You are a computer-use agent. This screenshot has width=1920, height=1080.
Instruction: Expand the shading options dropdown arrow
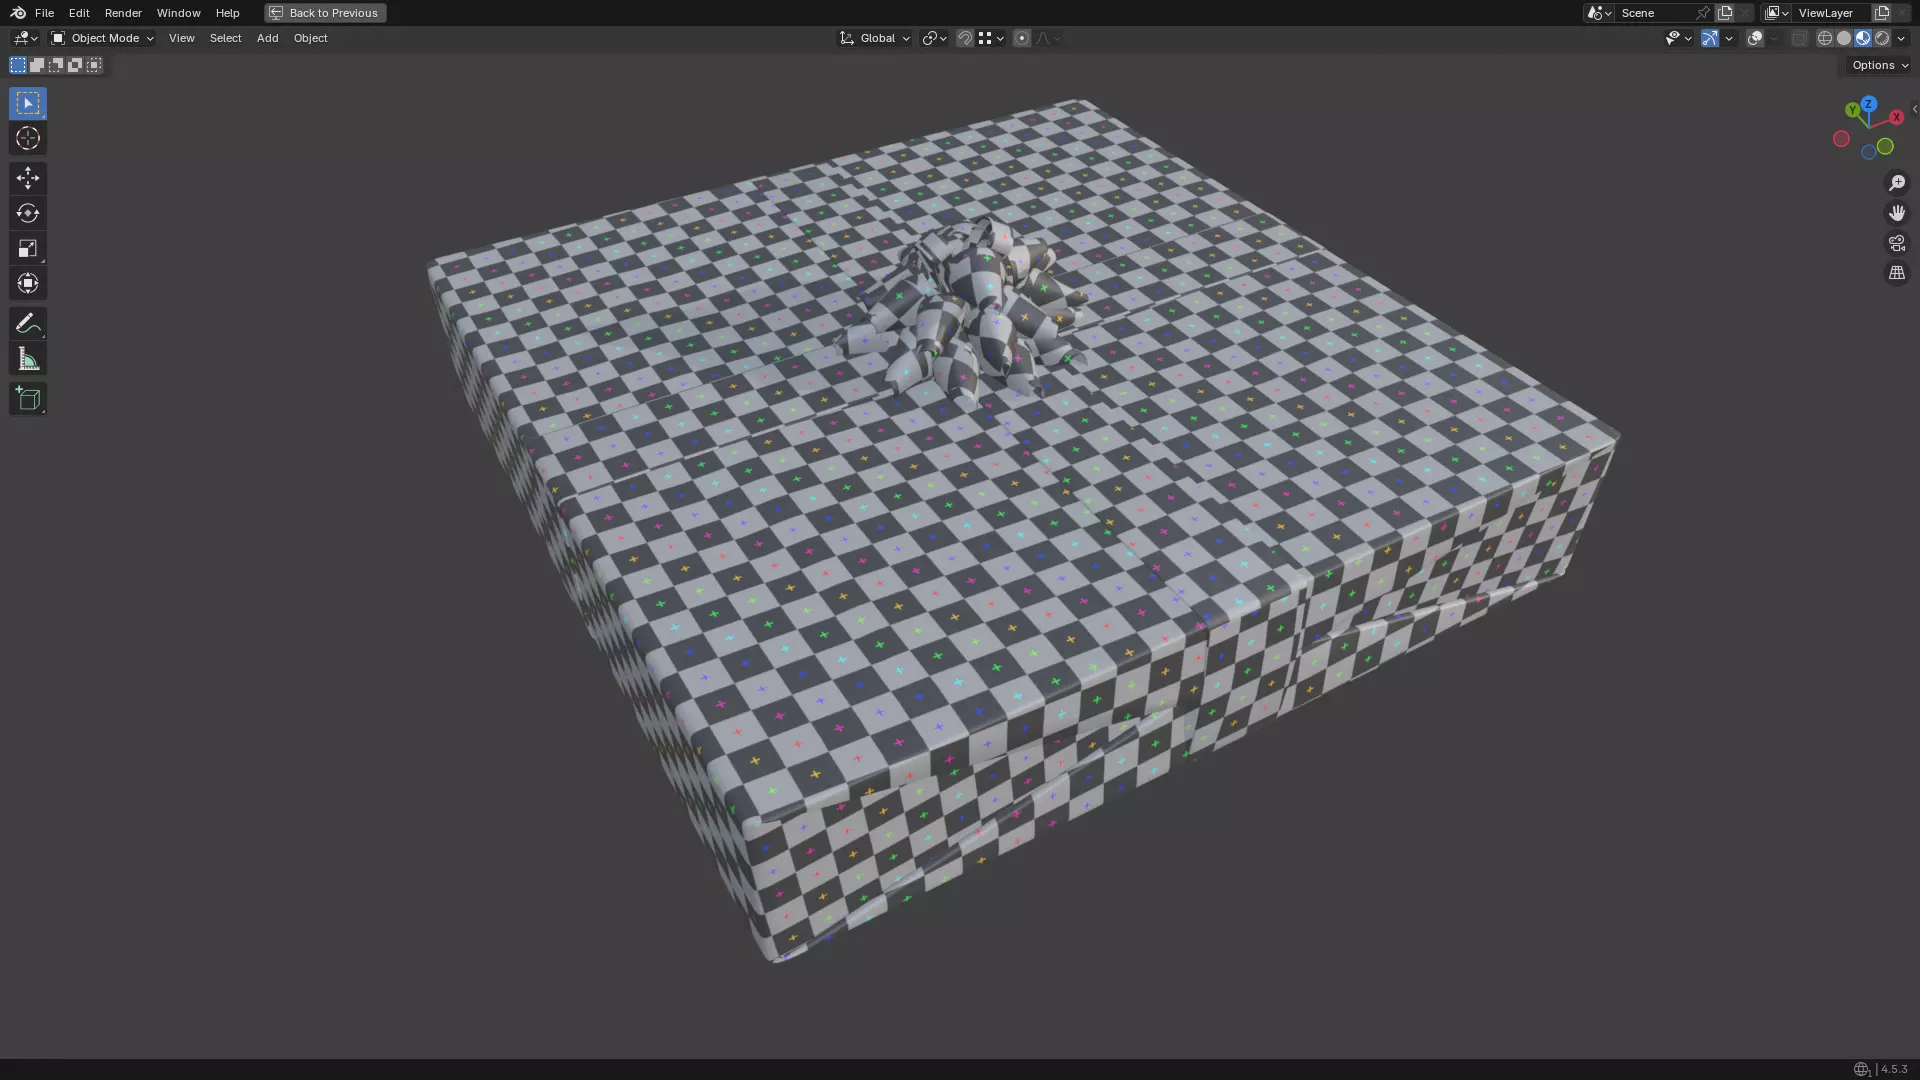pyautogui.click(x=1901, y=38)
